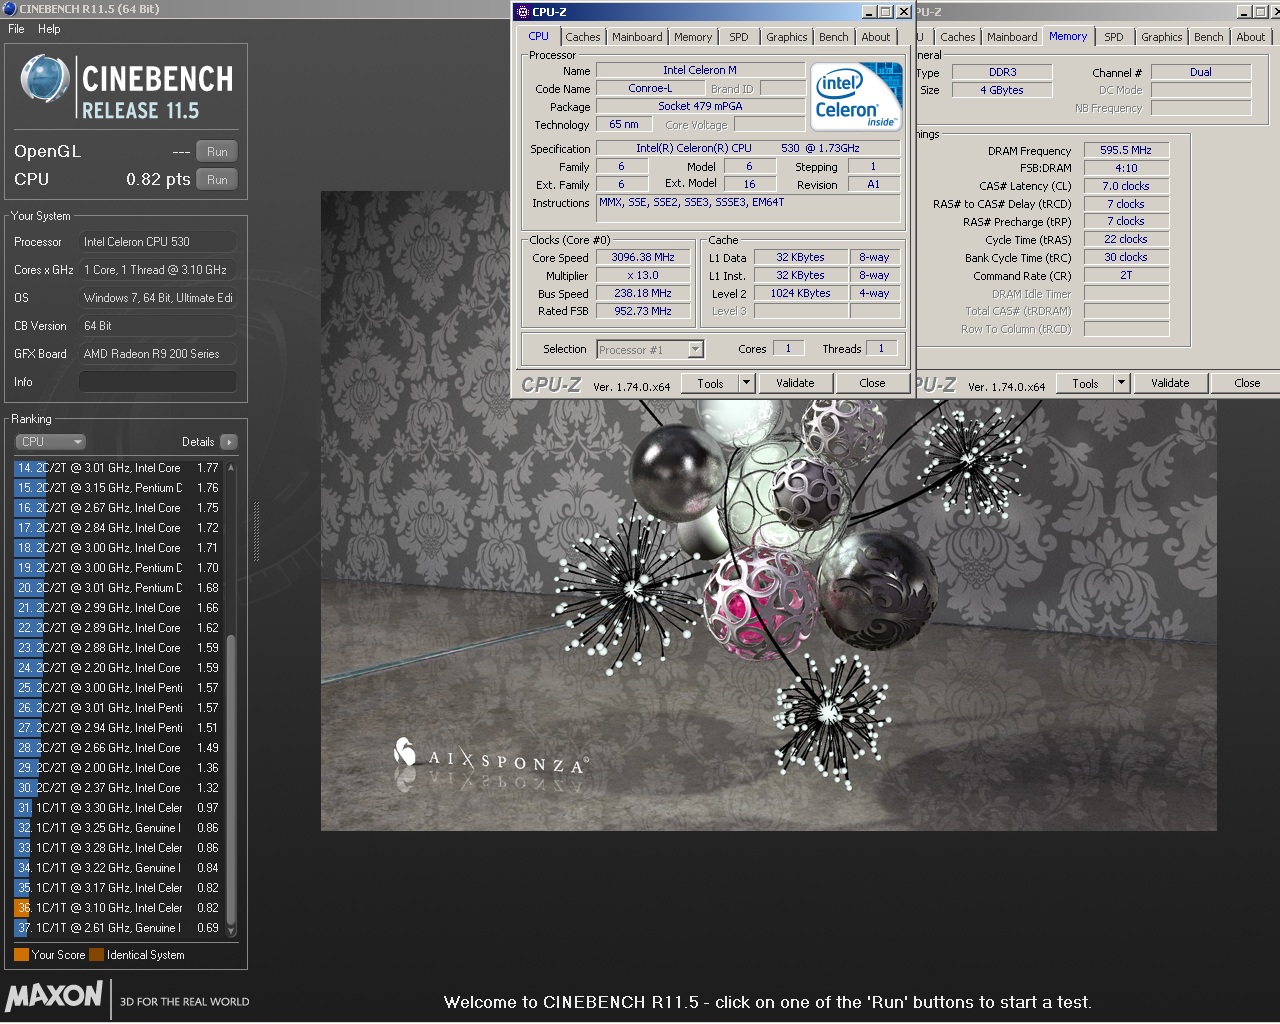Switch to Caches tab in front CPU-Z
The height and width of the screenshot is (1024, 1280).
pos(583,37)
